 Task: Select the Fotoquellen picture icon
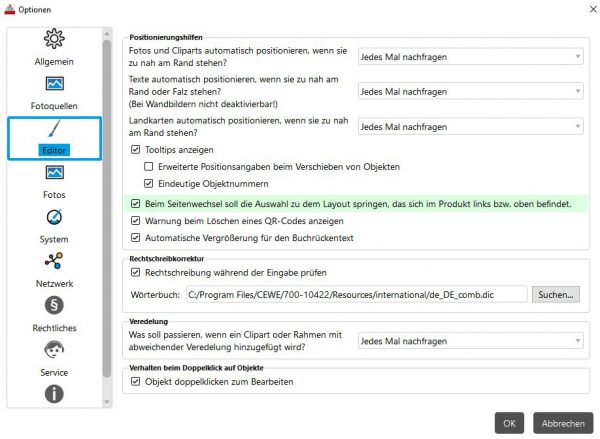[54, 84]
